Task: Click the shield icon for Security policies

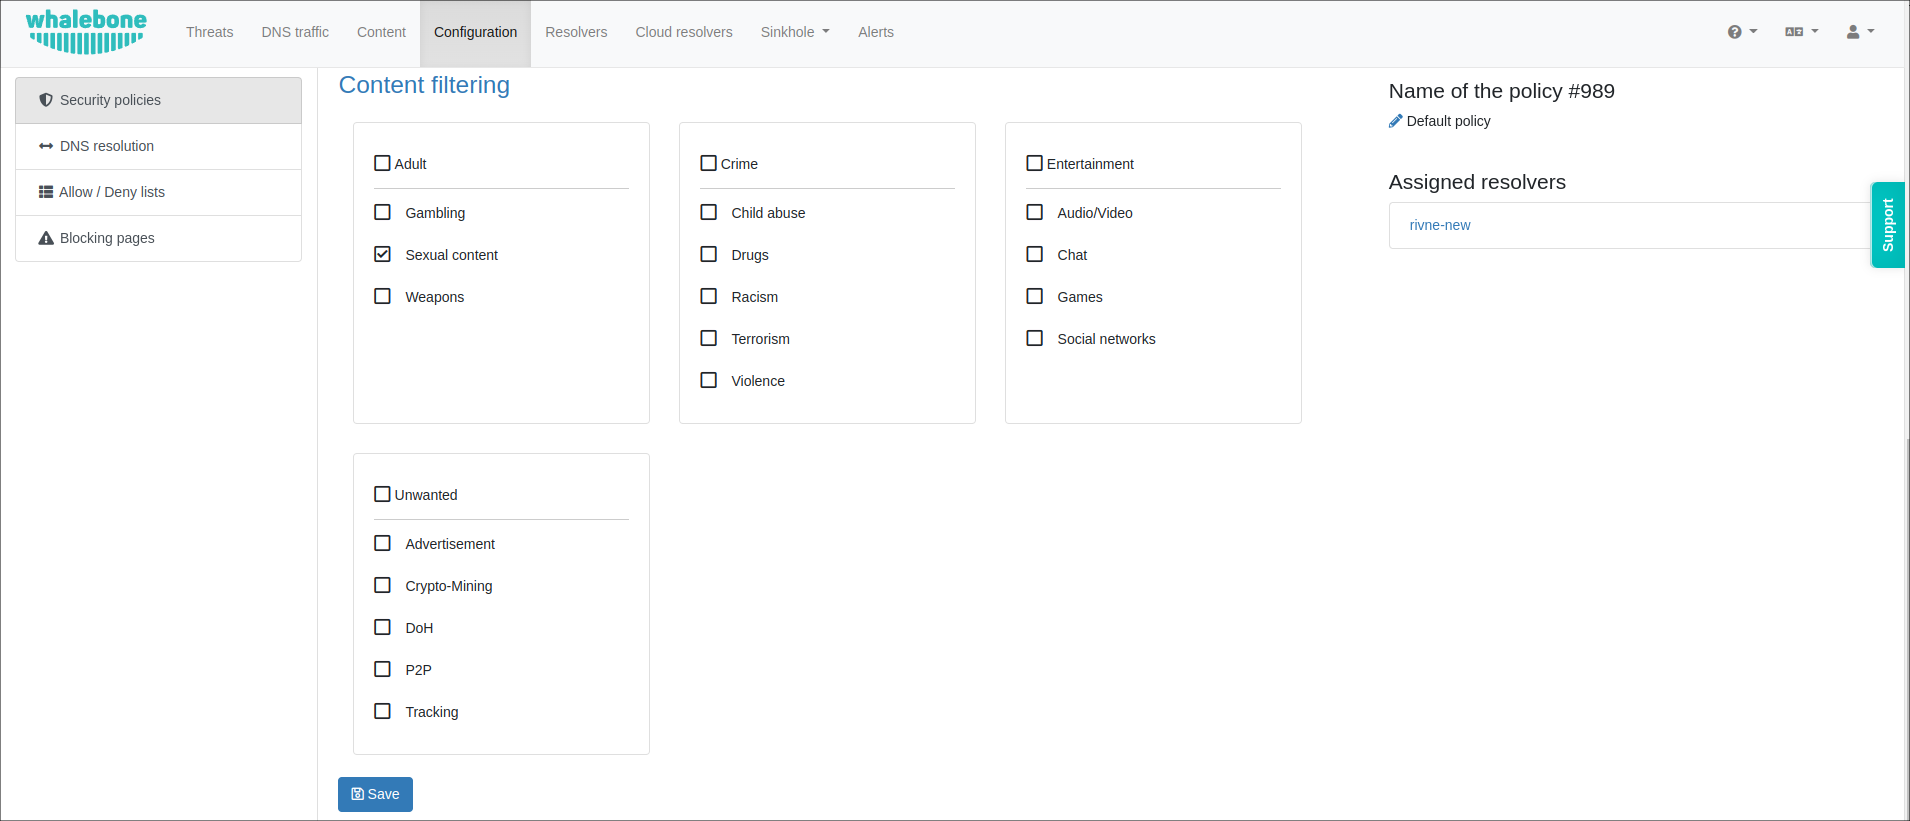Action: pyautogui.click(x=46, y=100)
